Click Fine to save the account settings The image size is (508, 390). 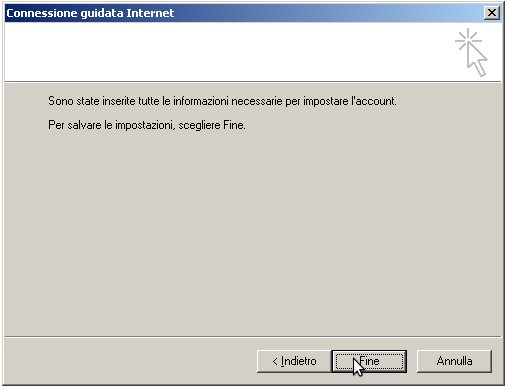(x=369, y=361)
